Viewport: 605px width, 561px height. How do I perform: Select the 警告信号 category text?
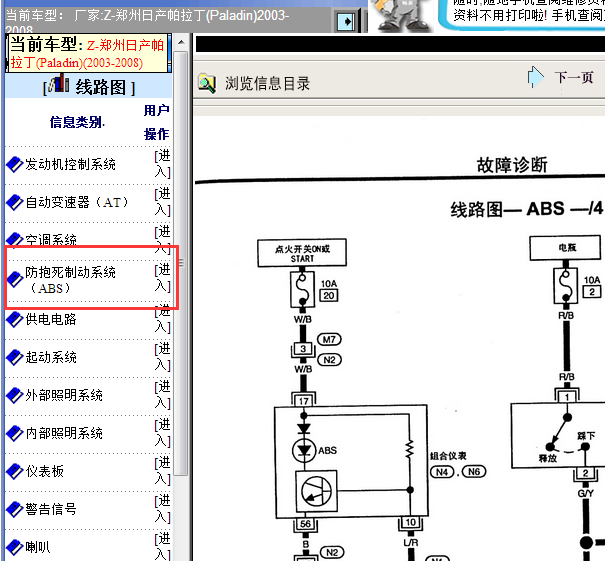click(x=51, y=509)
